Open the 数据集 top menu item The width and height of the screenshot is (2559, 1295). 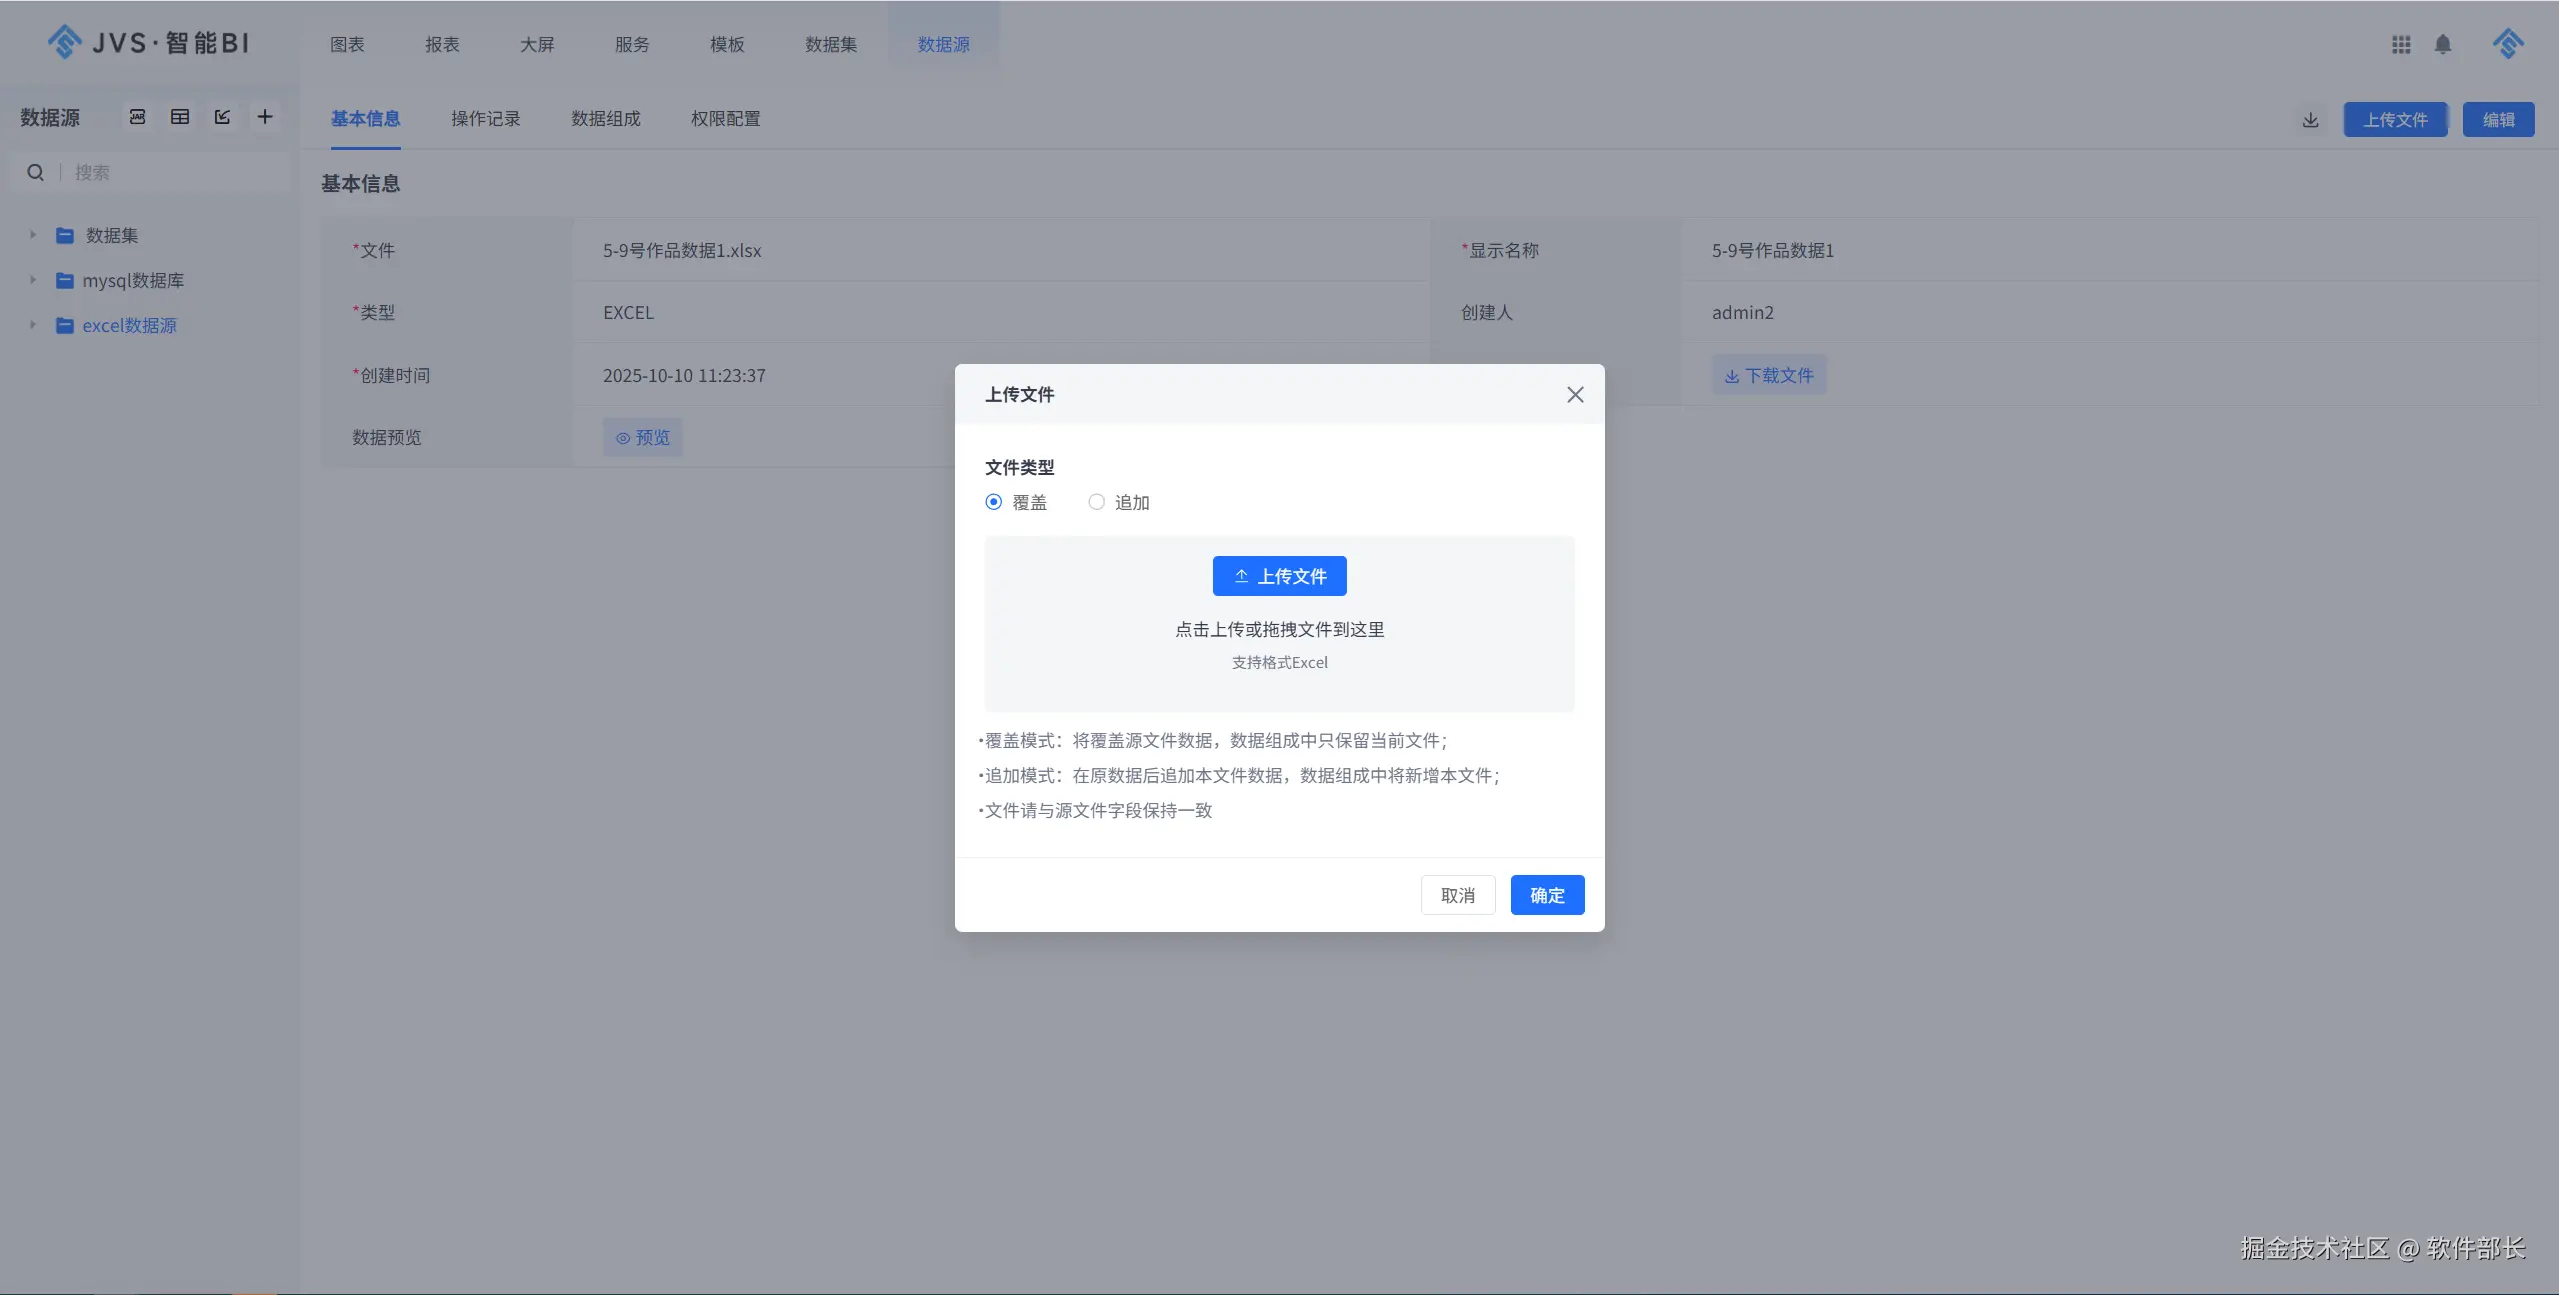point(830,44)
